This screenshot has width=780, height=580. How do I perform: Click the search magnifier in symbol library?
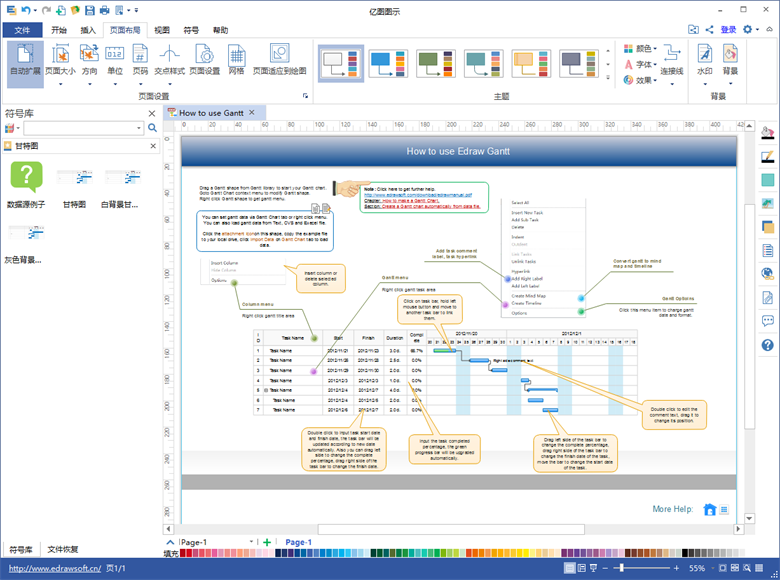click(153, 128)
